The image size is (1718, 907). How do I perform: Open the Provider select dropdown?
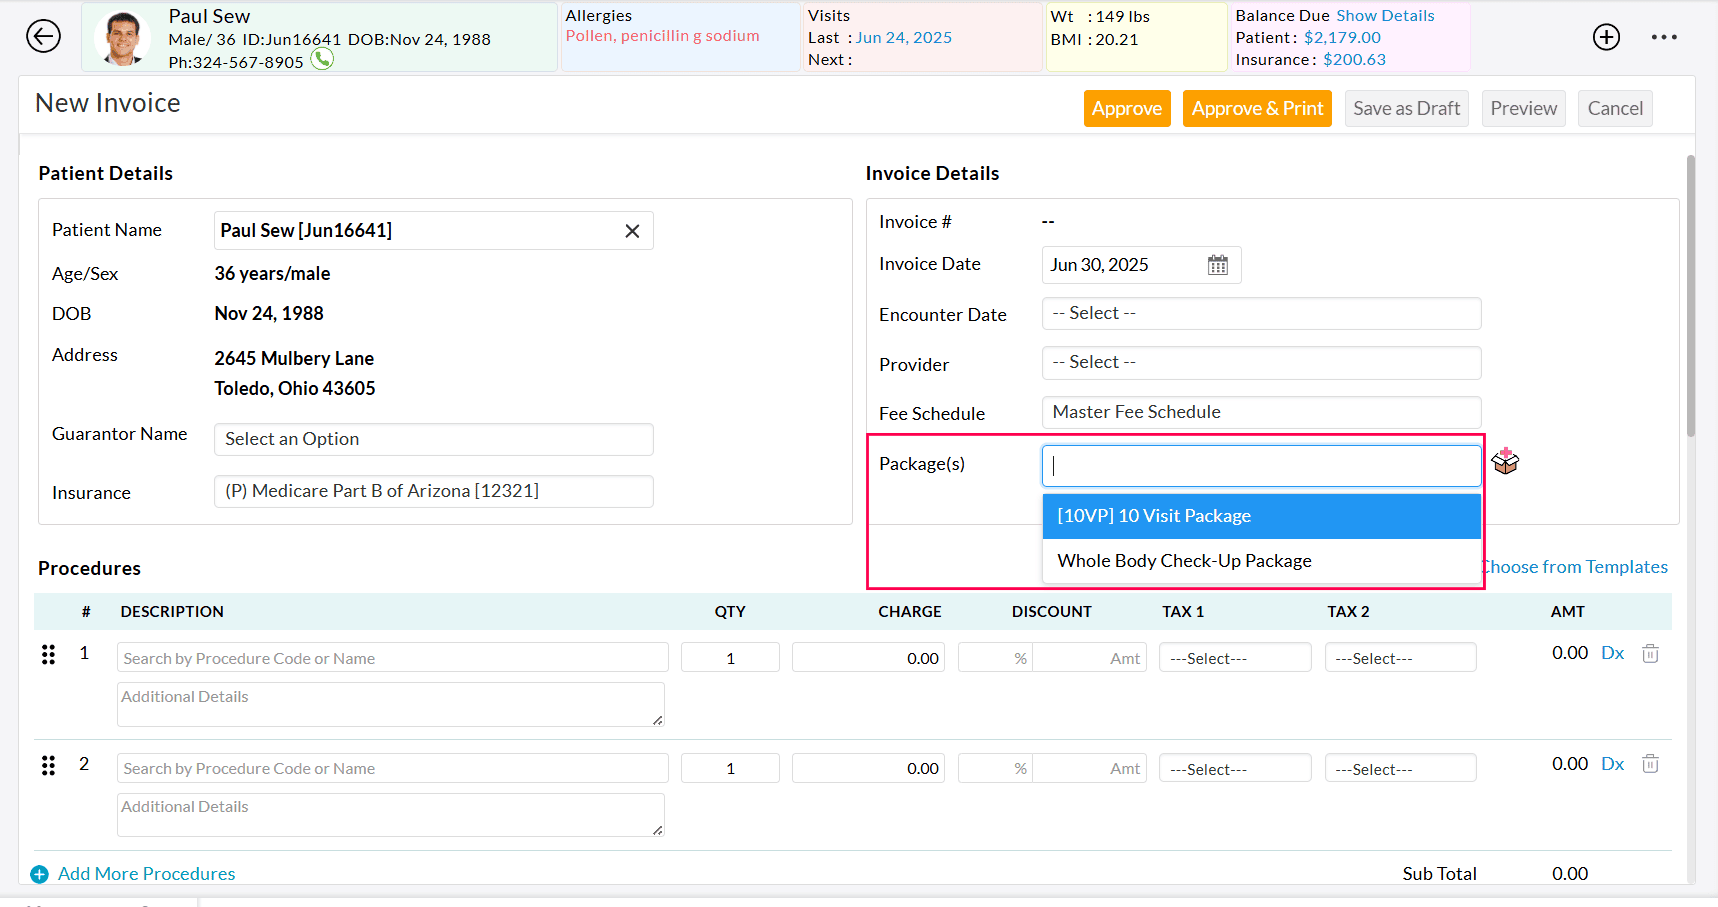1261,362
